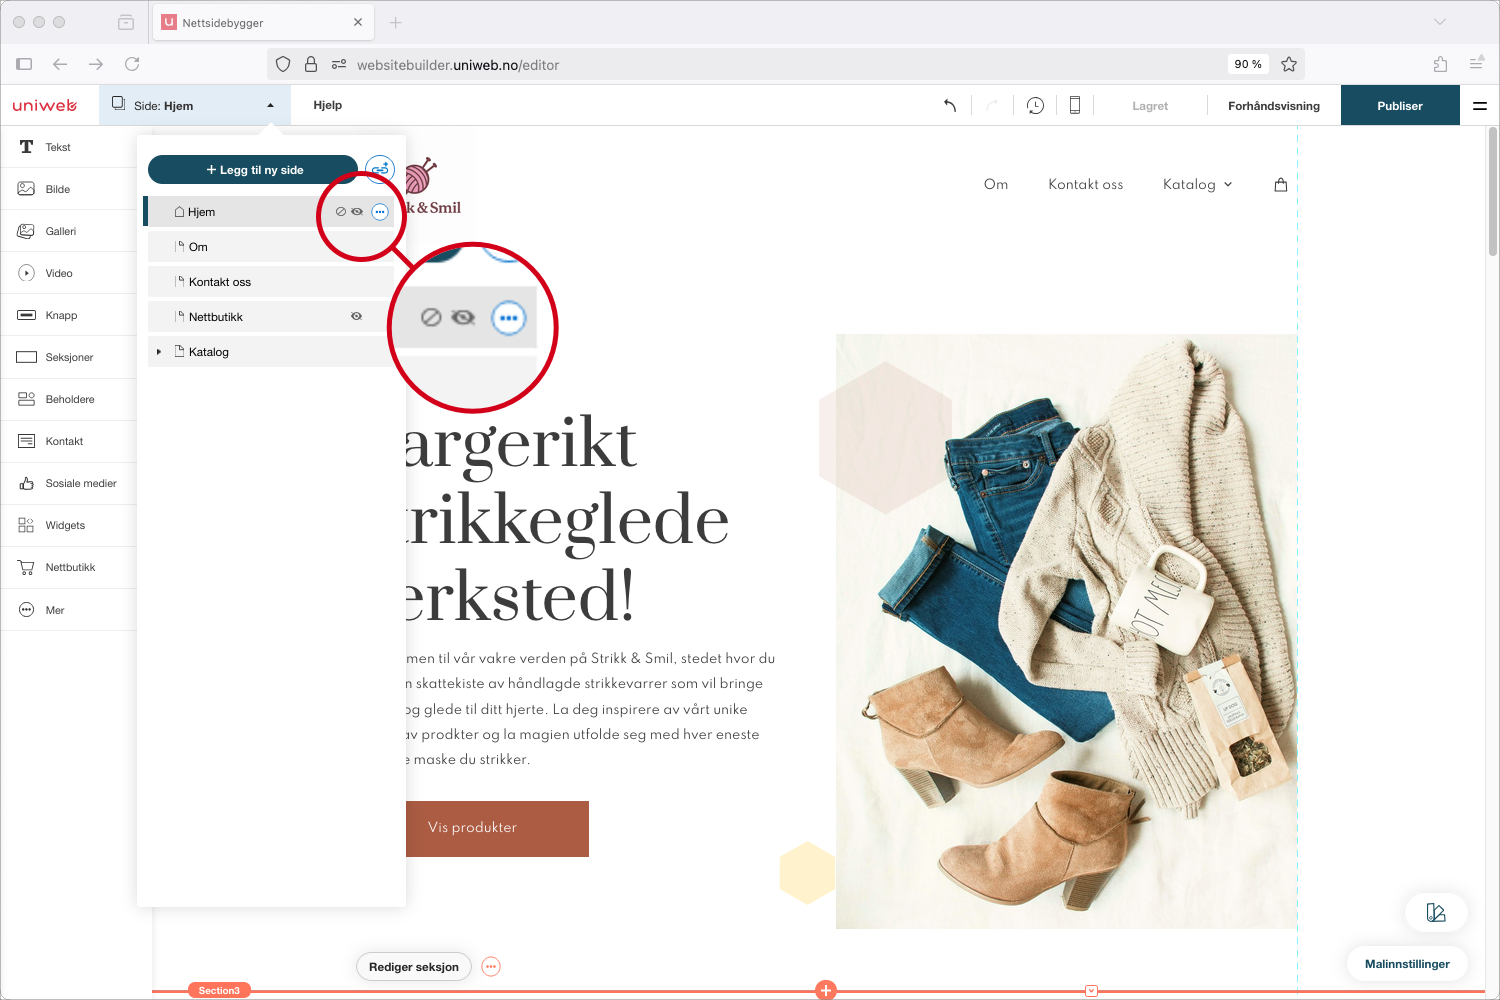
Task: Toggle visibility eye for Nettbutikk page
Action: coord(356,316)
